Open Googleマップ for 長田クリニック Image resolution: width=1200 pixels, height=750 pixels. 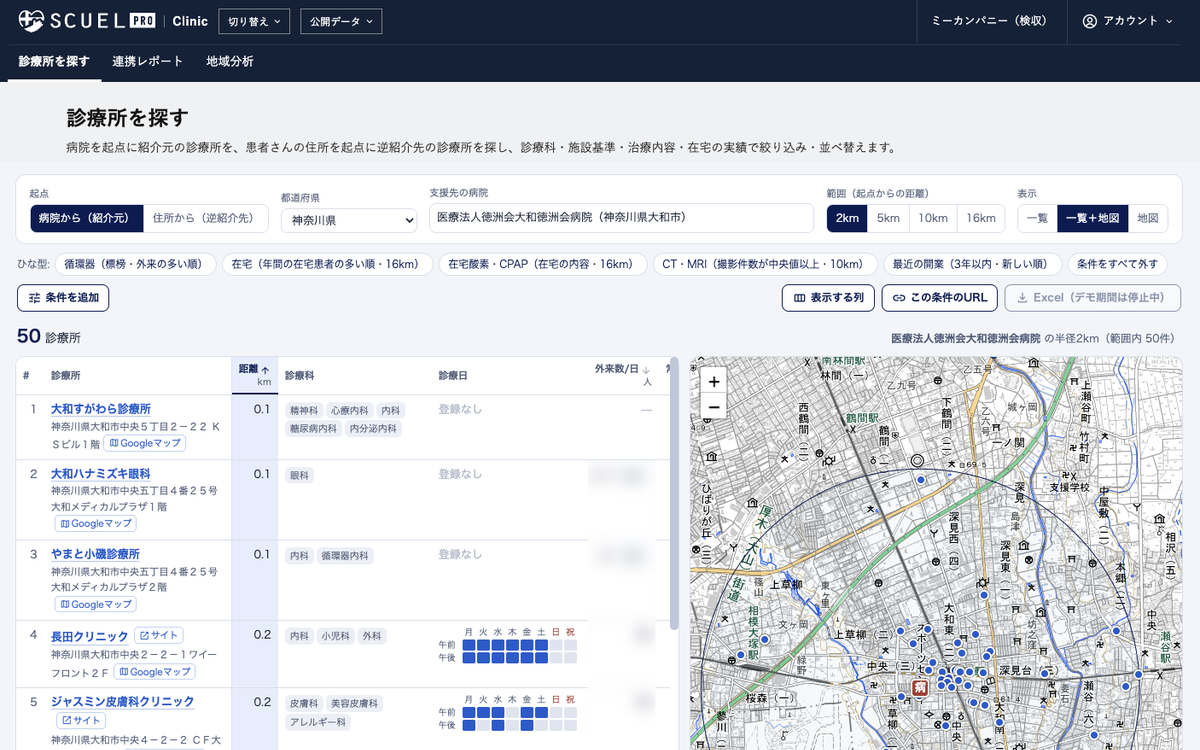point(154,672)
